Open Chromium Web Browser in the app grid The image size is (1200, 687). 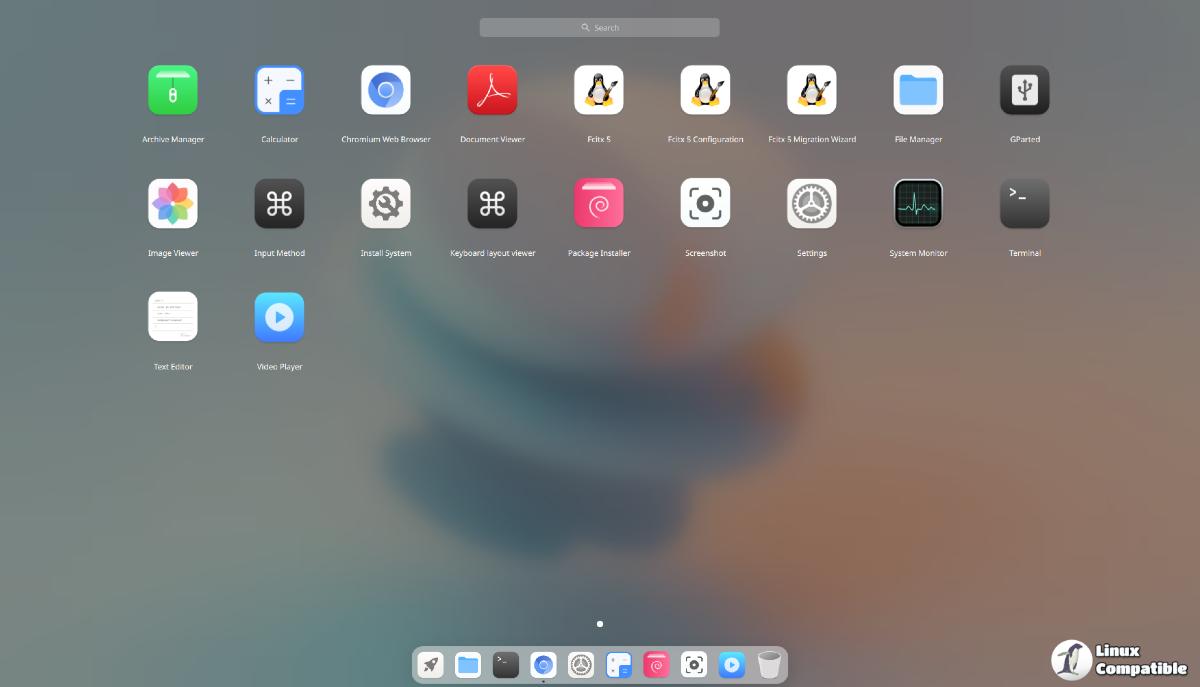[x=386, y=91]
